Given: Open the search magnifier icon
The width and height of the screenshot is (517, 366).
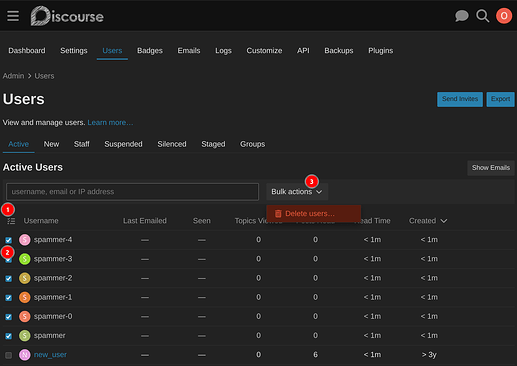Looking at the screenshot, I should [x=482, y=16].
